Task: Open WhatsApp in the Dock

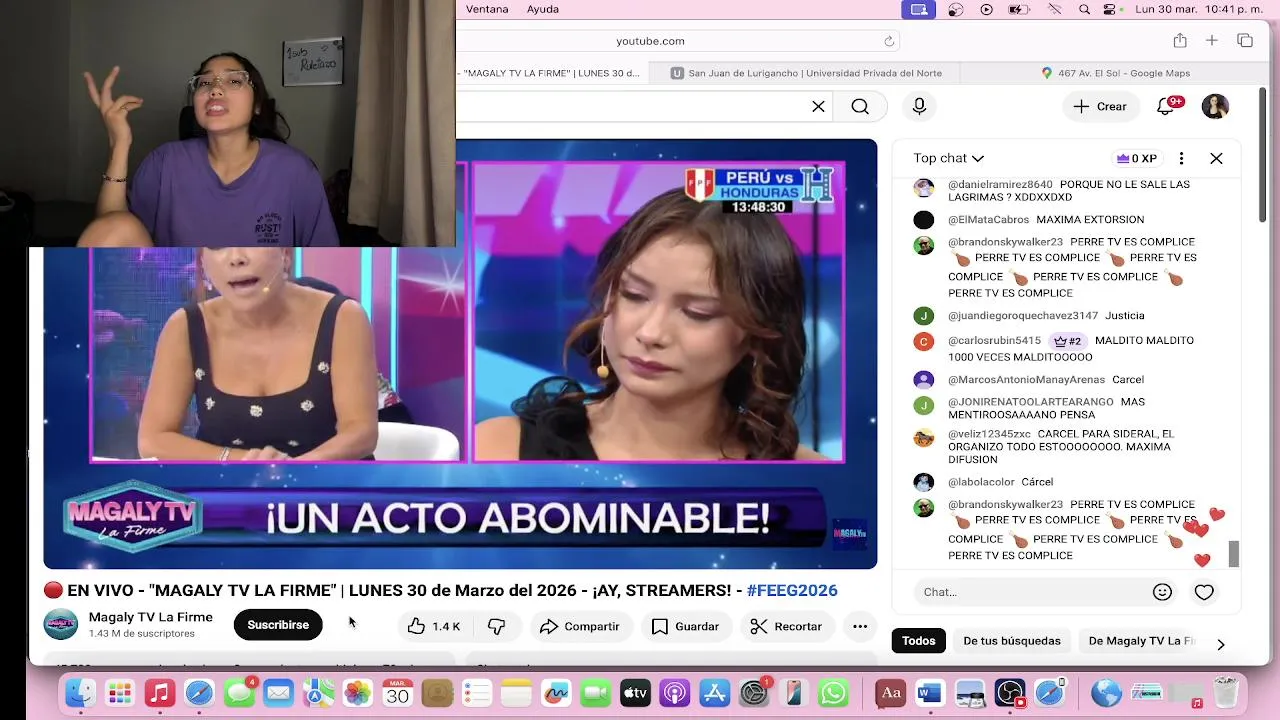Action: pyautogui.click(x=833, y=693)
